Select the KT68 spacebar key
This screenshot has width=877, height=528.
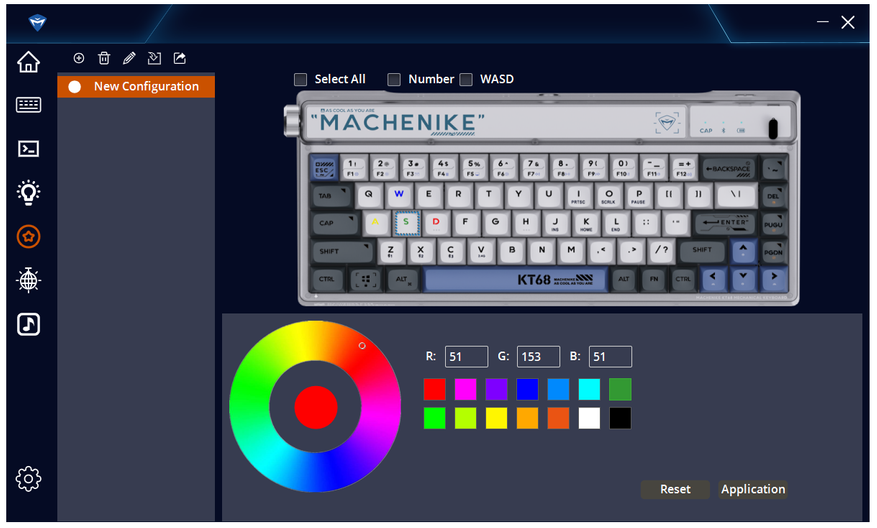tap(516, 279)
